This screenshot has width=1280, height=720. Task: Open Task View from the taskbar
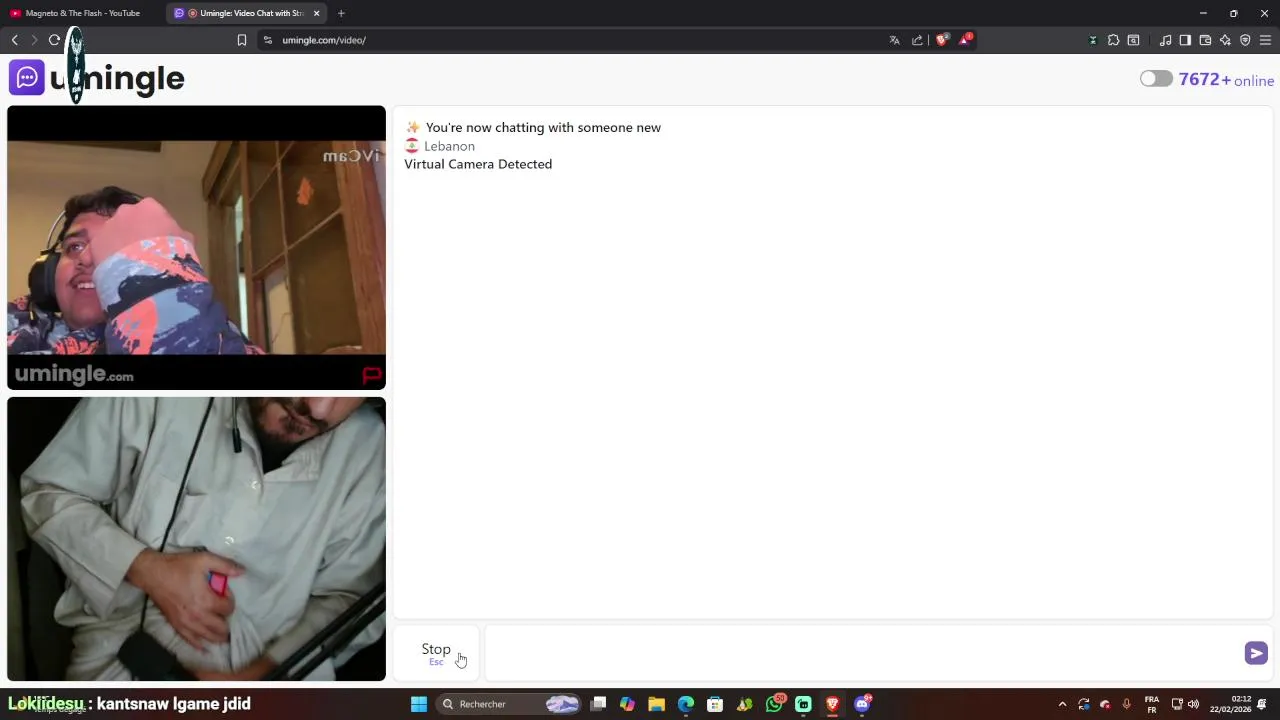point(598,704)
